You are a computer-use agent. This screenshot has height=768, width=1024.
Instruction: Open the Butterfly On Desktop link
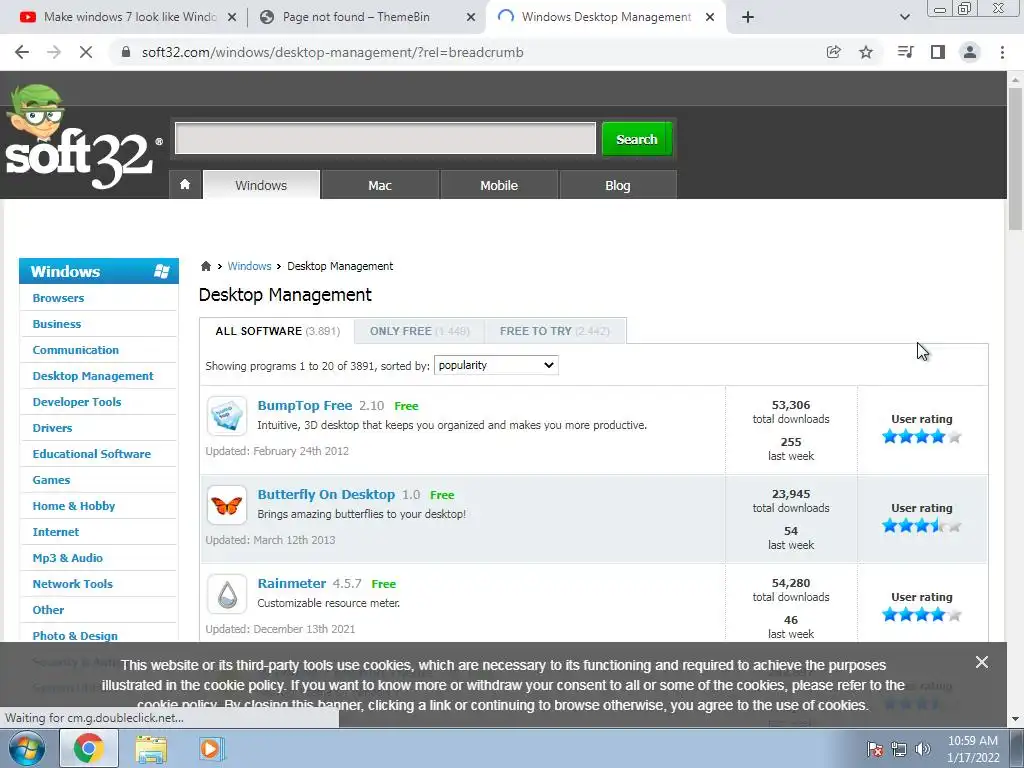pyautogui.click(x=326, y=494)
